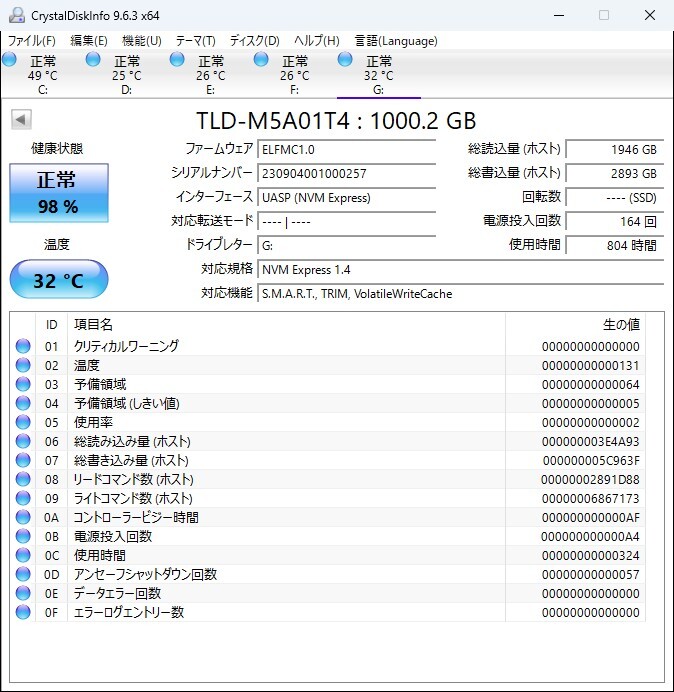The image size is (674, 692).
Task: Click the 回転数 value ---- (SSD)
Action: click(614, 198)
